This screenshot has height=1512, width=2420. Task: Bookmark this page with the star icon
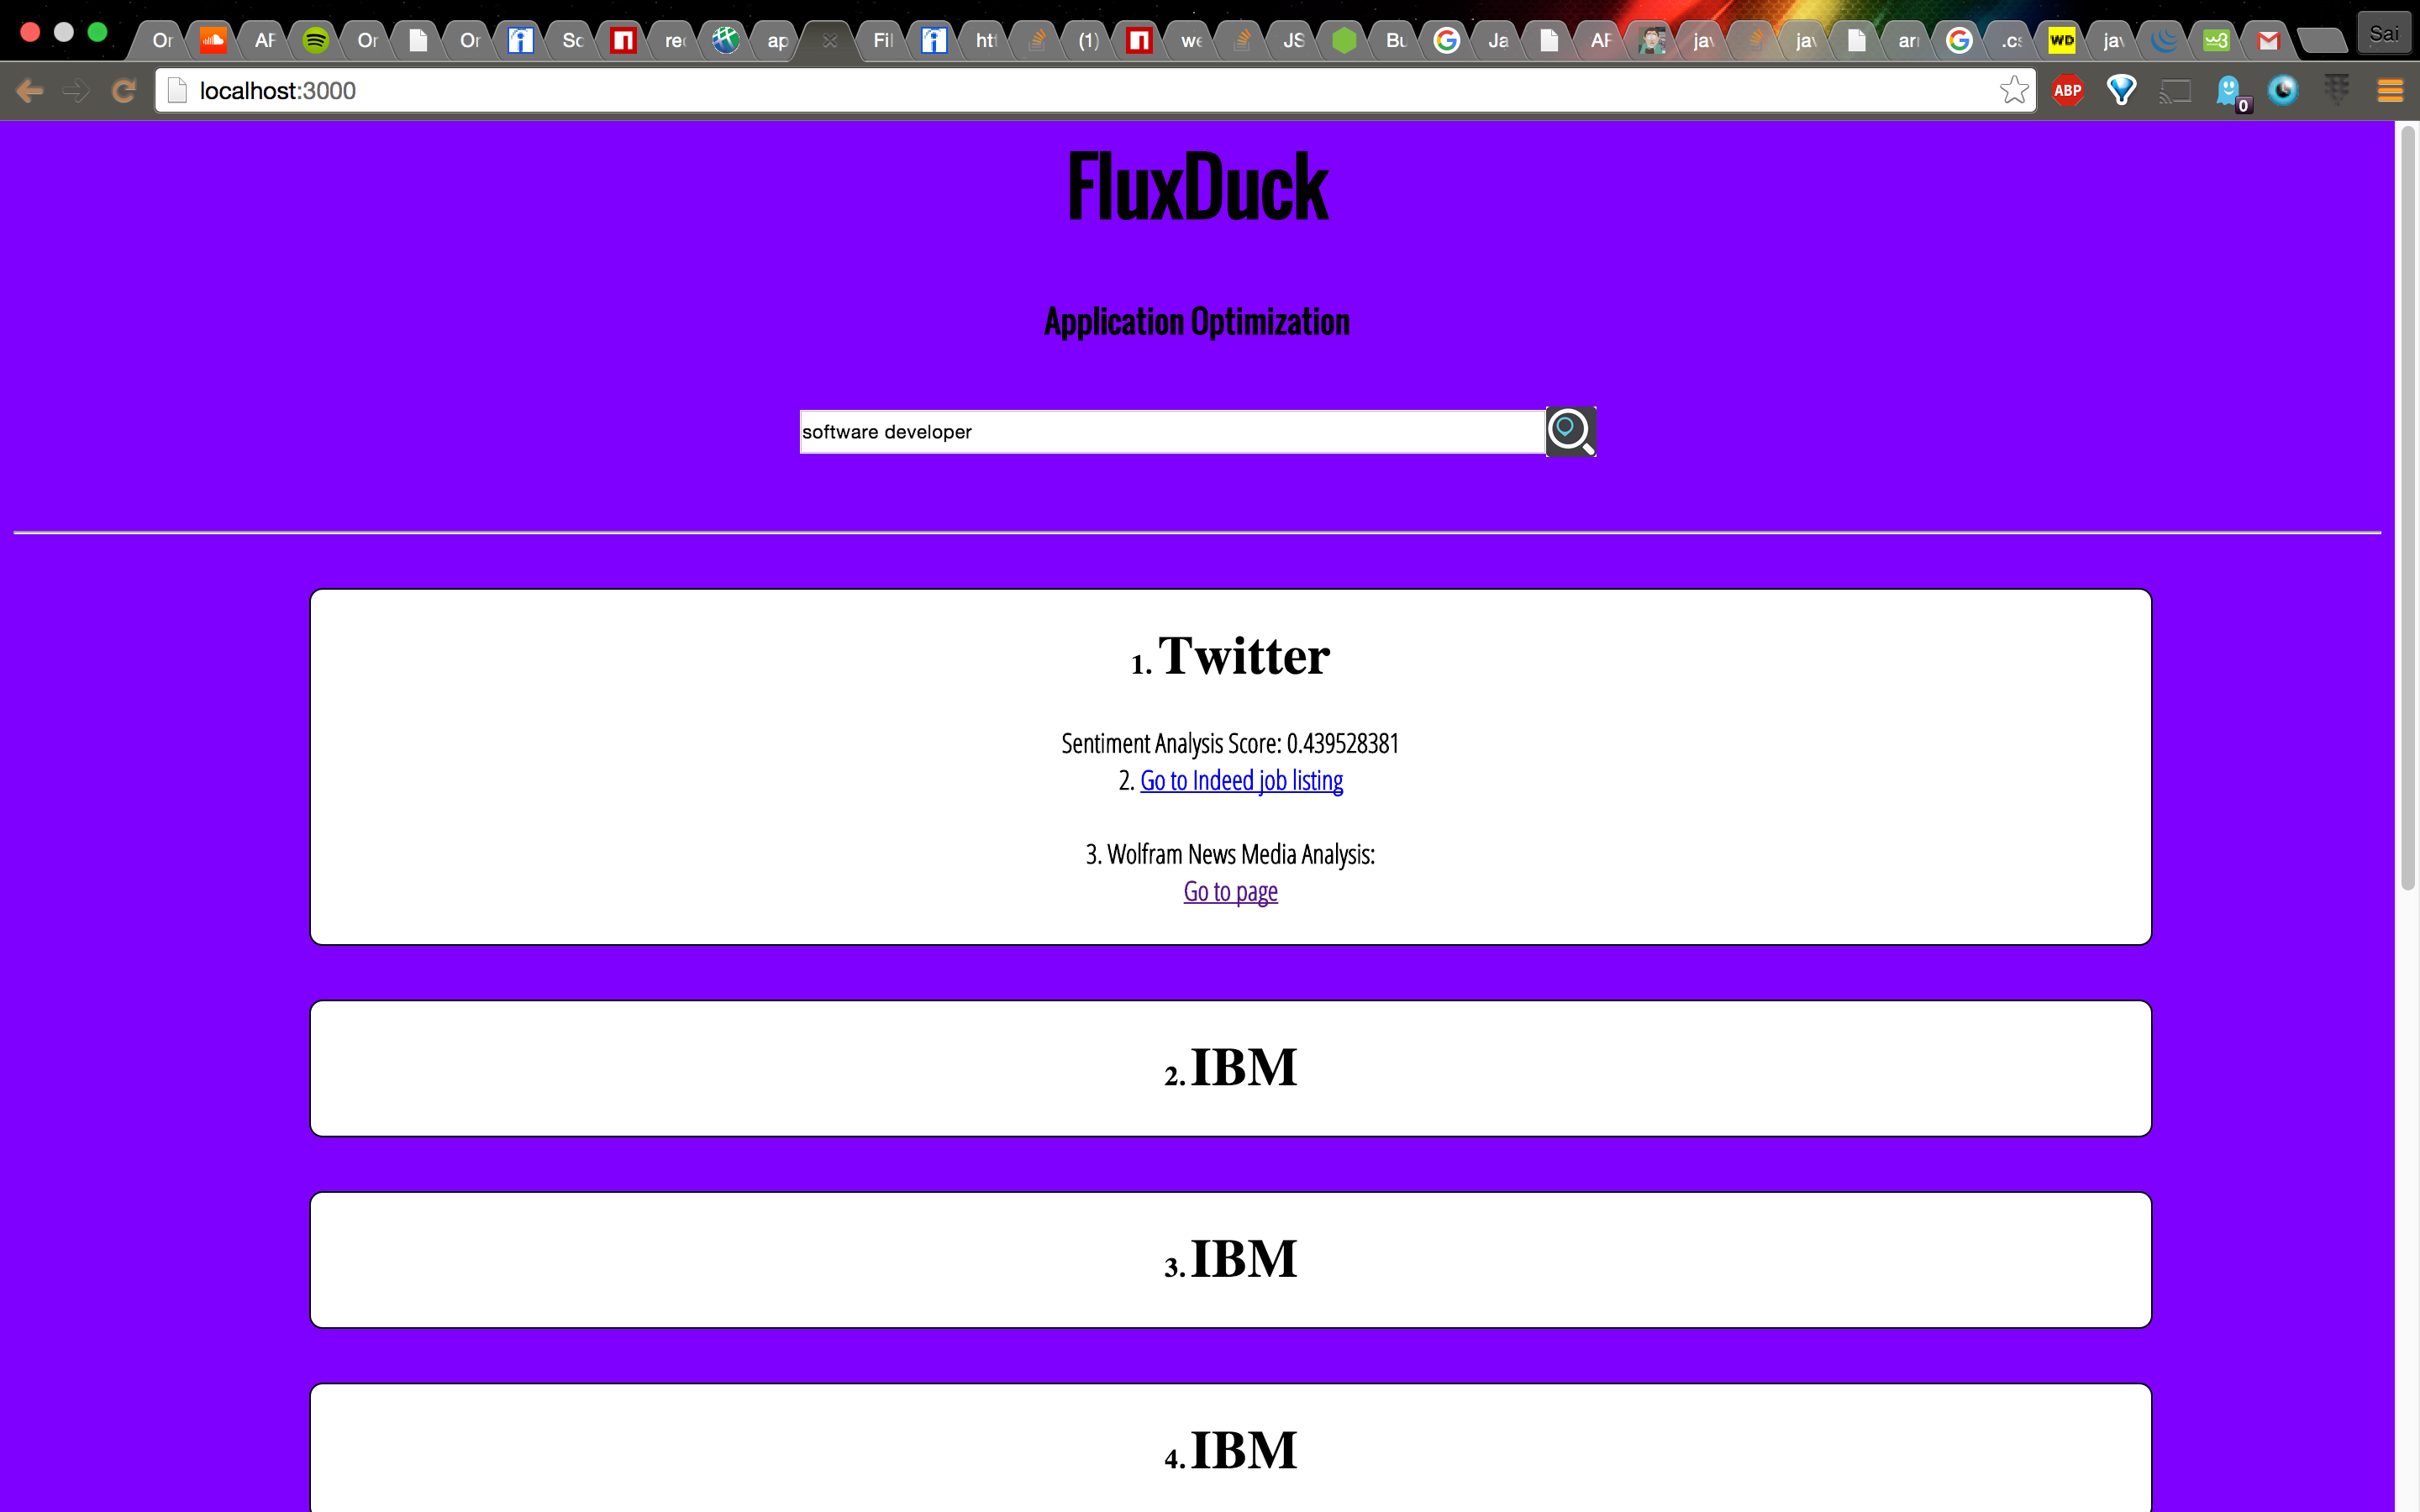coord(2013,91)
